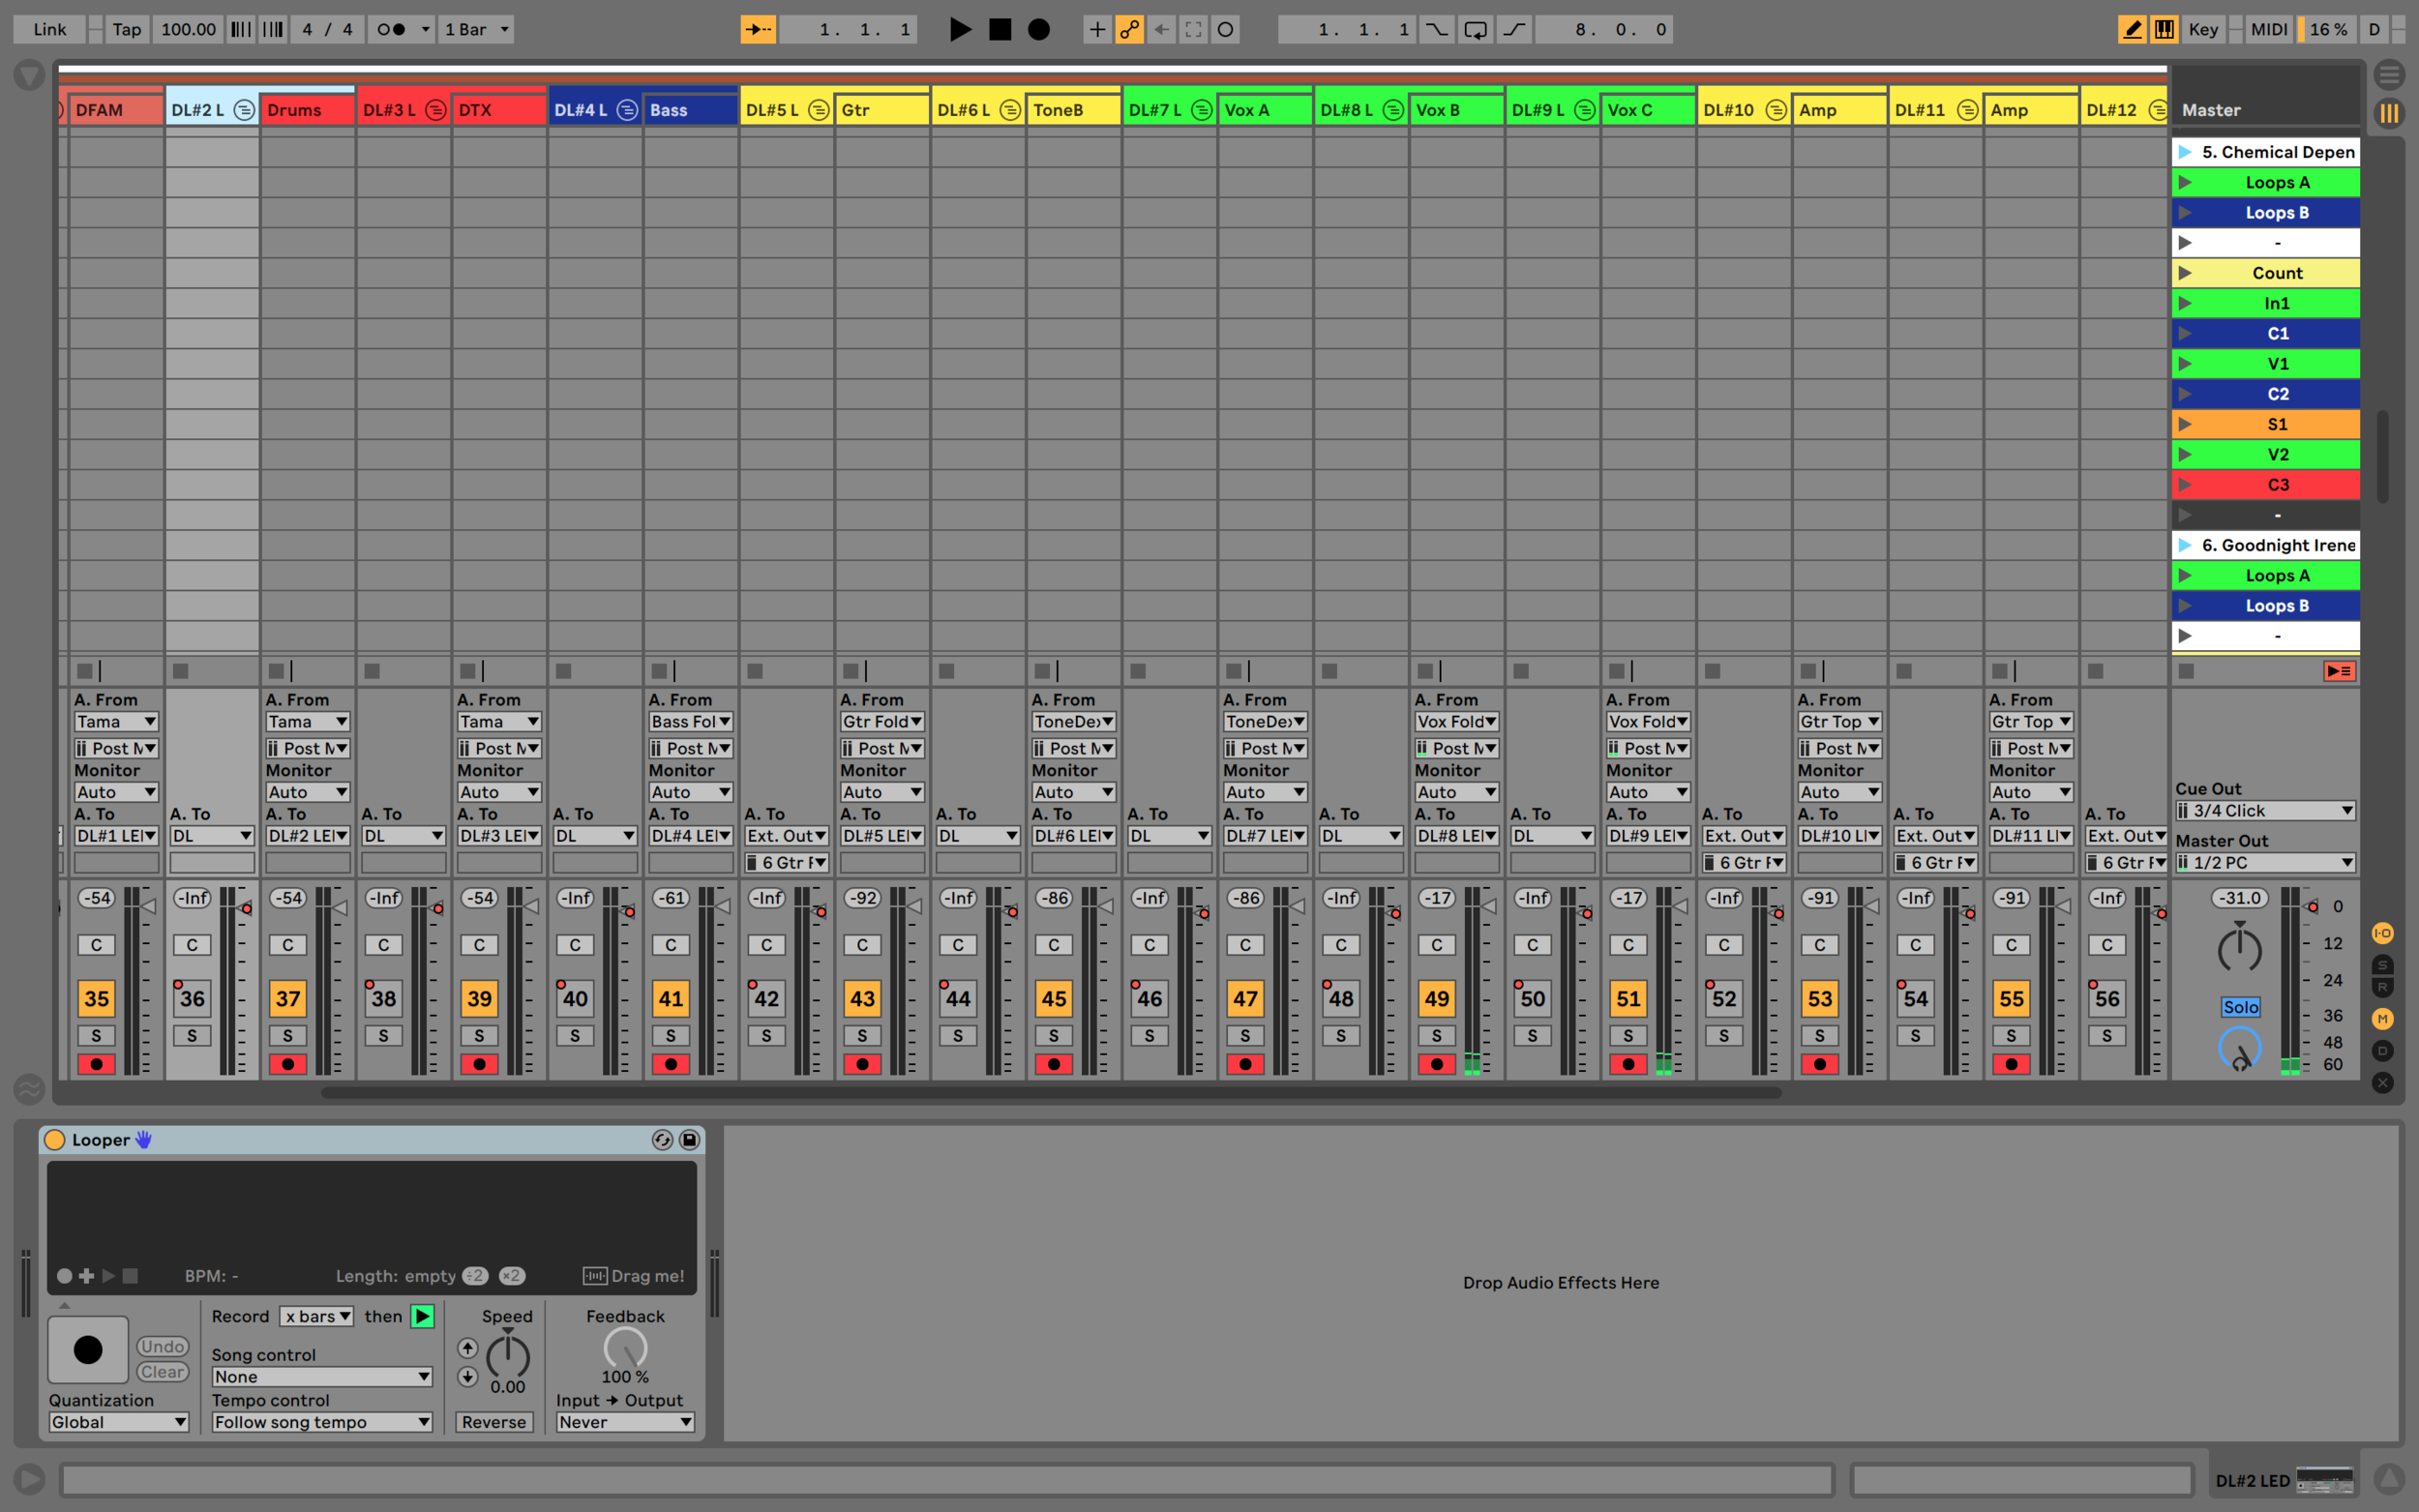Select the Drums track header
This screenshot has width=2419, height=1512.
tap(307, 110)
